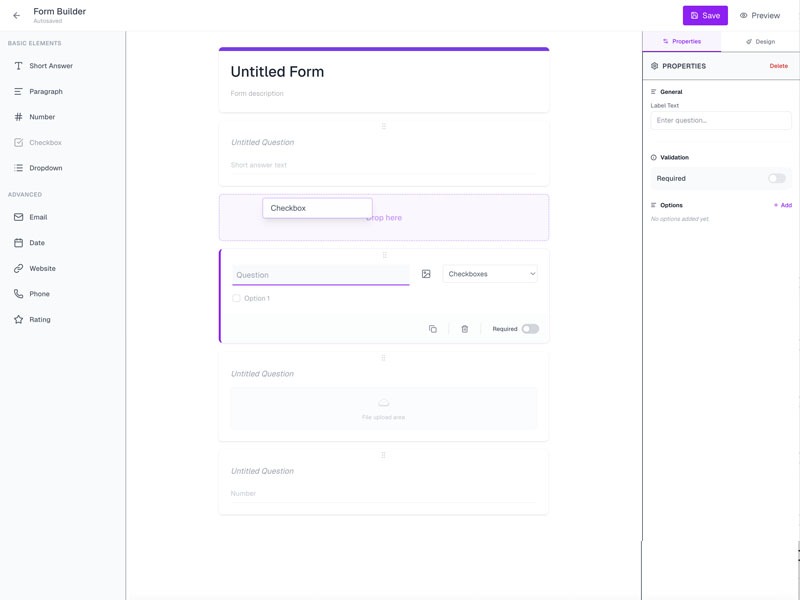800x600 pixels.
Task: Click the Form description field
Action: coord(257,93)
